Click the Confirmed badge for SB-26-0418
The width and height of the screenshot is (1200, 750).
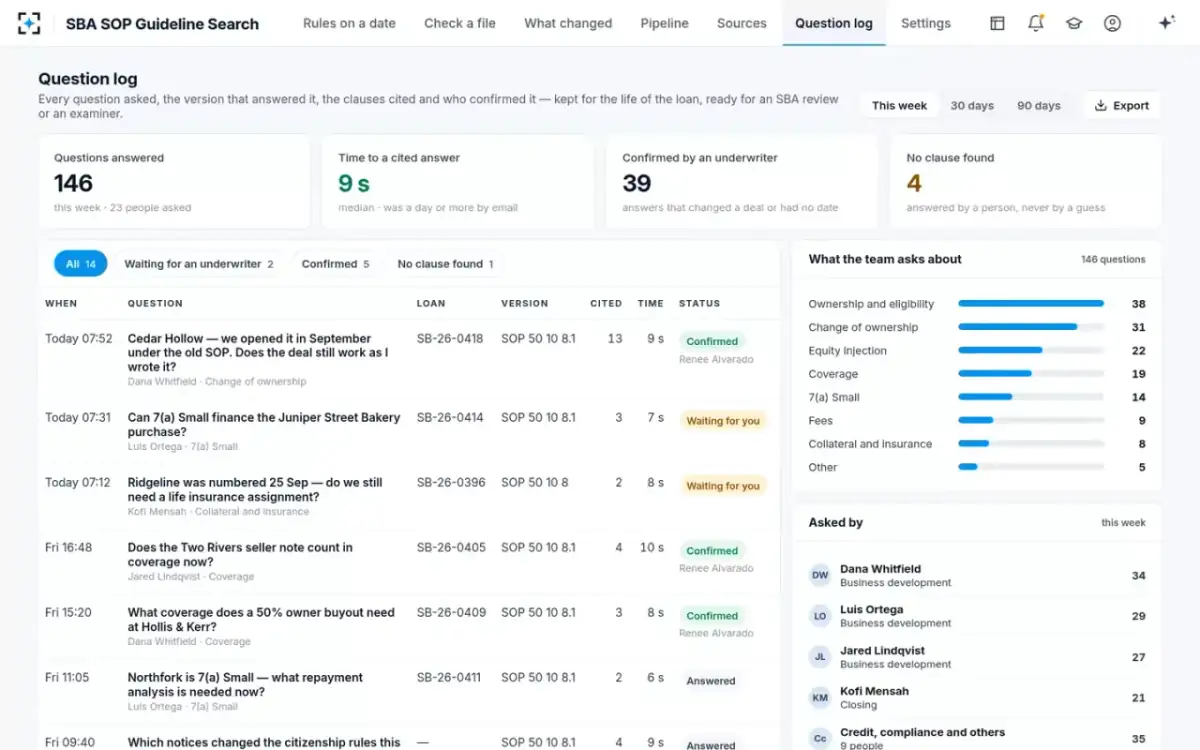(712, 341)
